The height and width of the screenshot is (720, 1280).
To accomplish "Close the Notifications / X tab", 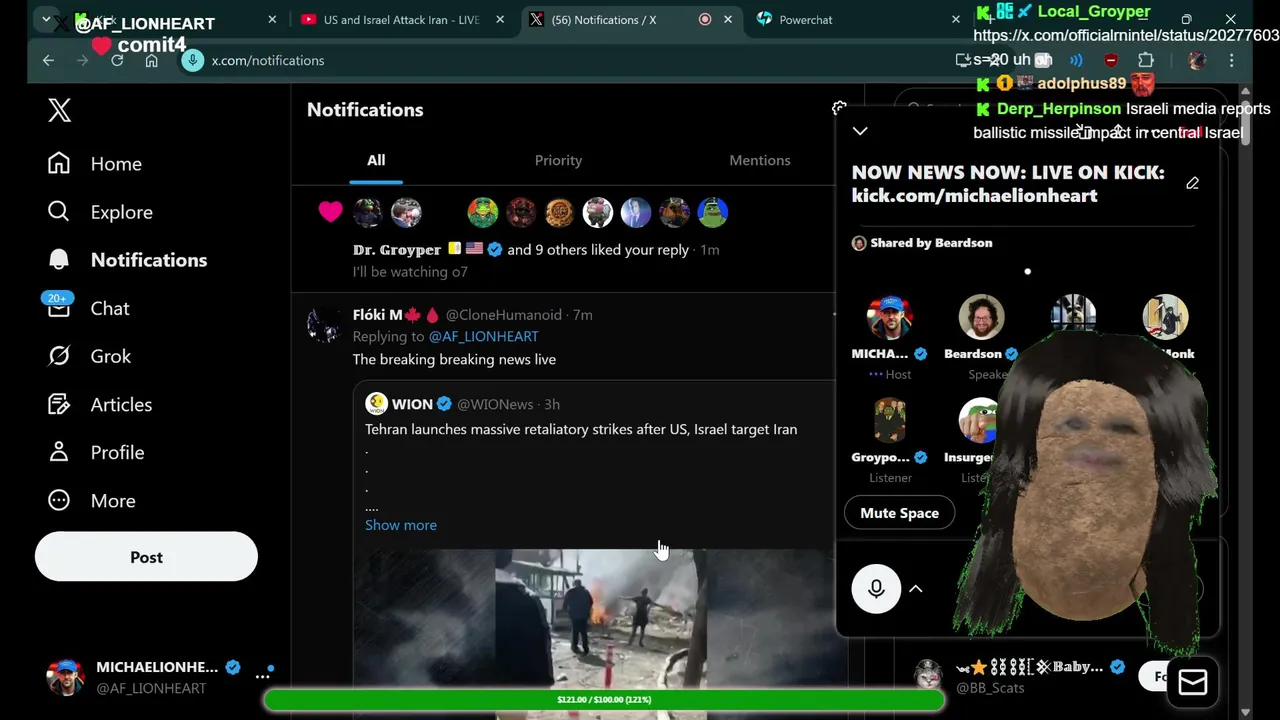I will (x=728, y=19).
